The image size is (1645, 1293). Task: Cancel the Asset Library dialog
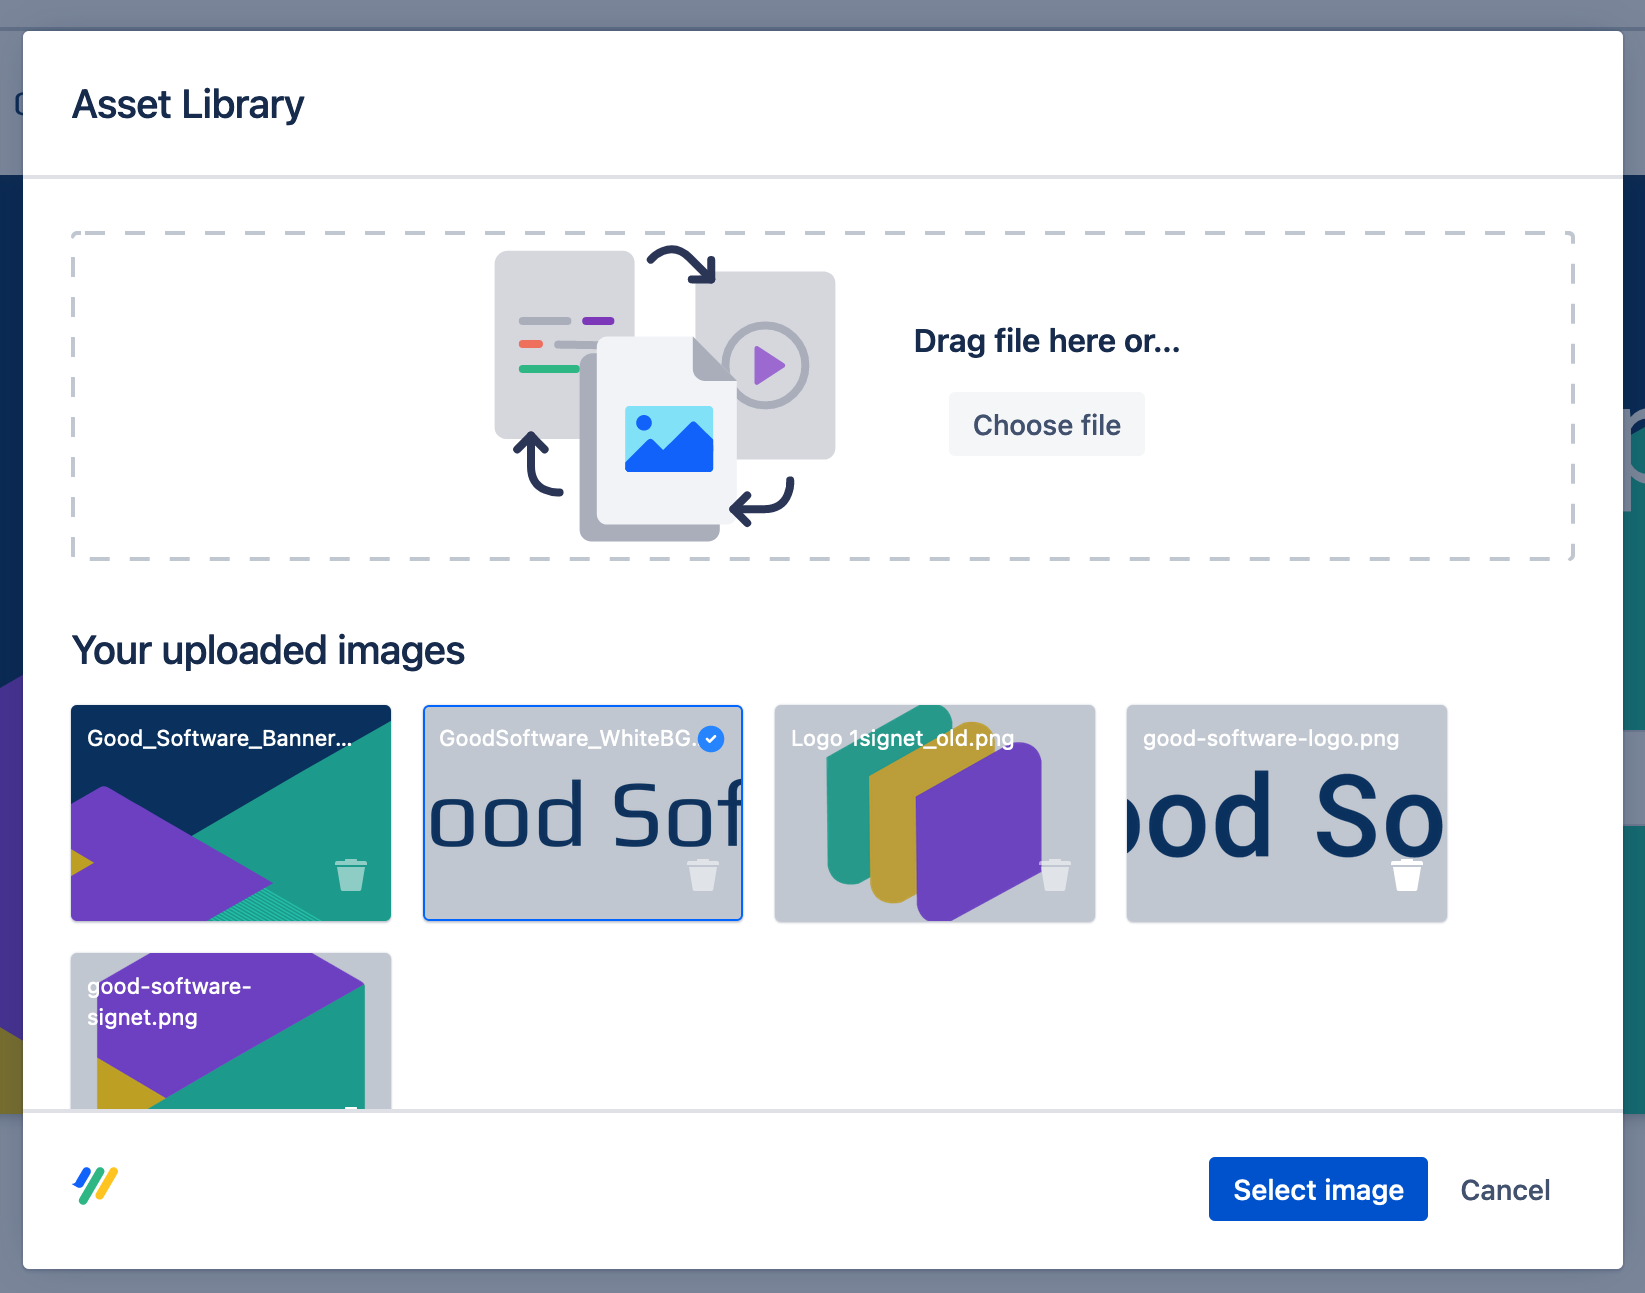tap(1504, 1190)
